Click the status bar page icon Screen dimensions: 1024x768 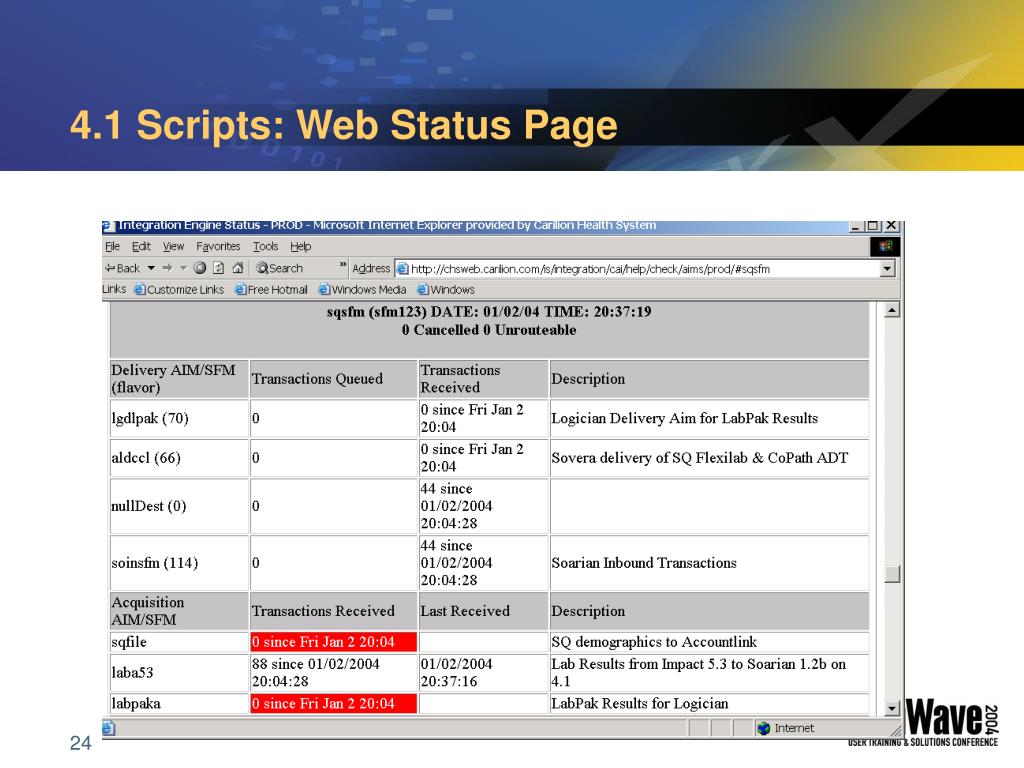click(108, 728)
